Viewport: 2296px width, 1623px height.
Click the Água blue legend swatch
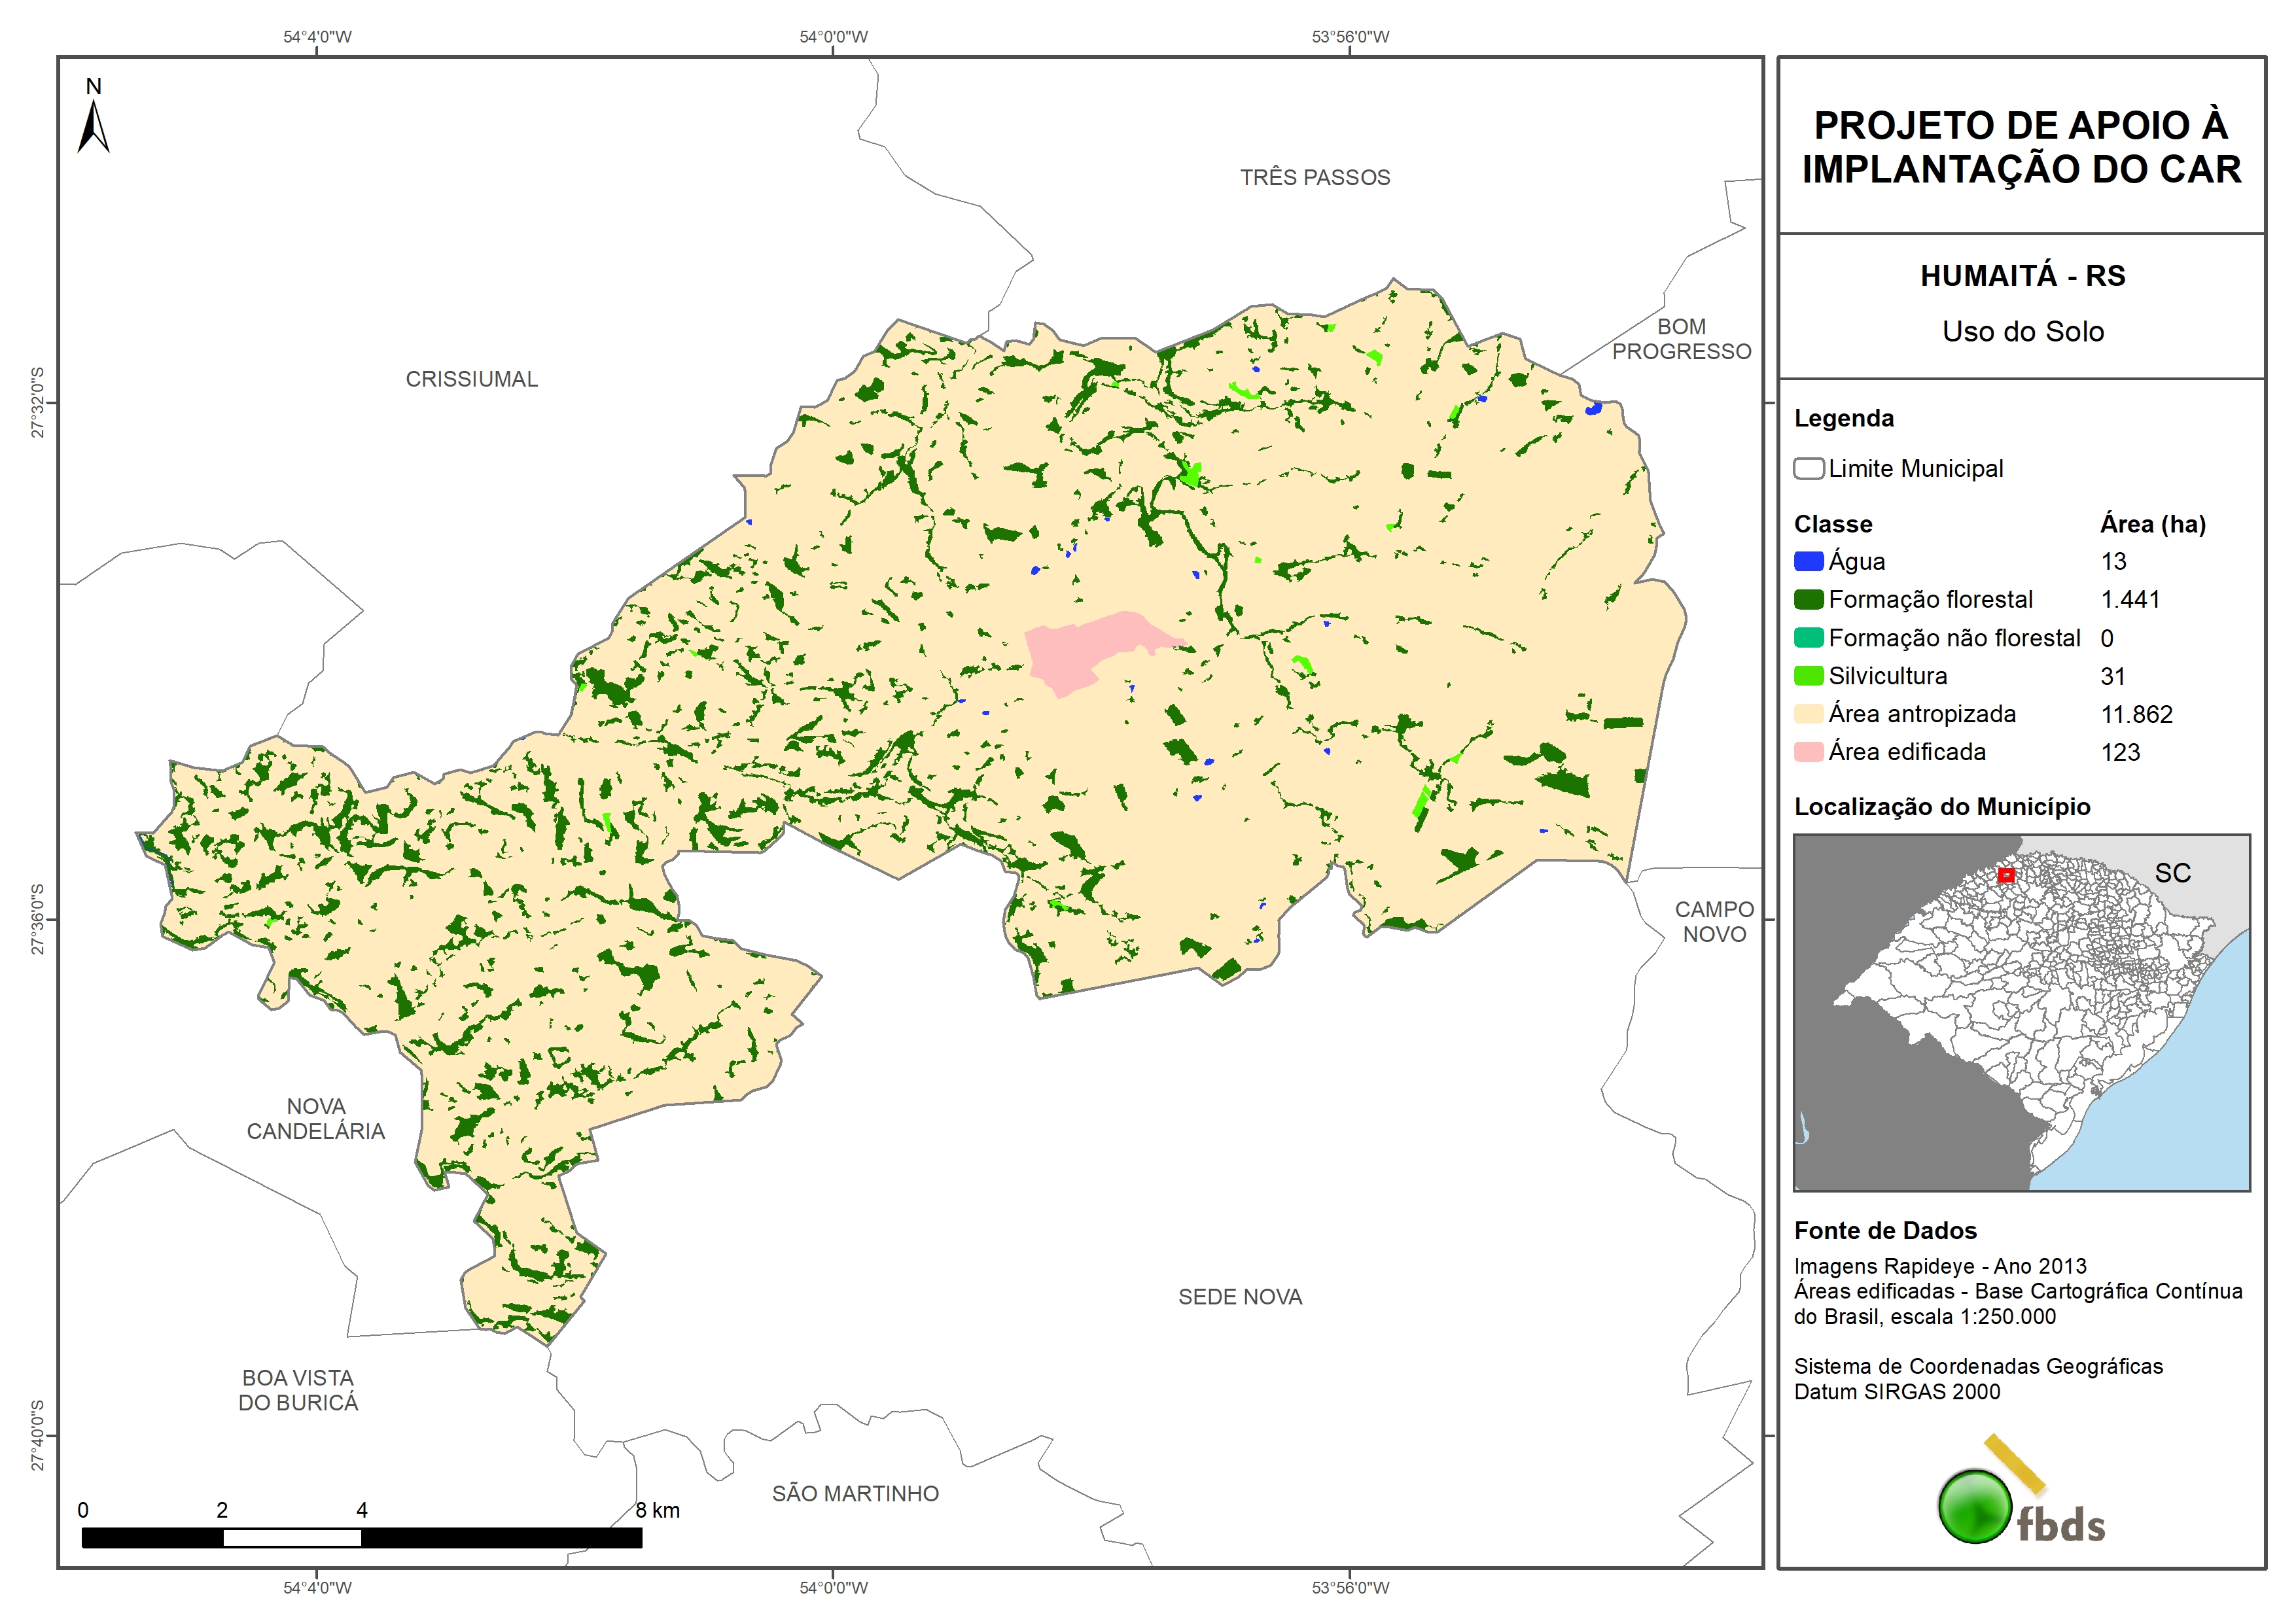(1808, 561)
